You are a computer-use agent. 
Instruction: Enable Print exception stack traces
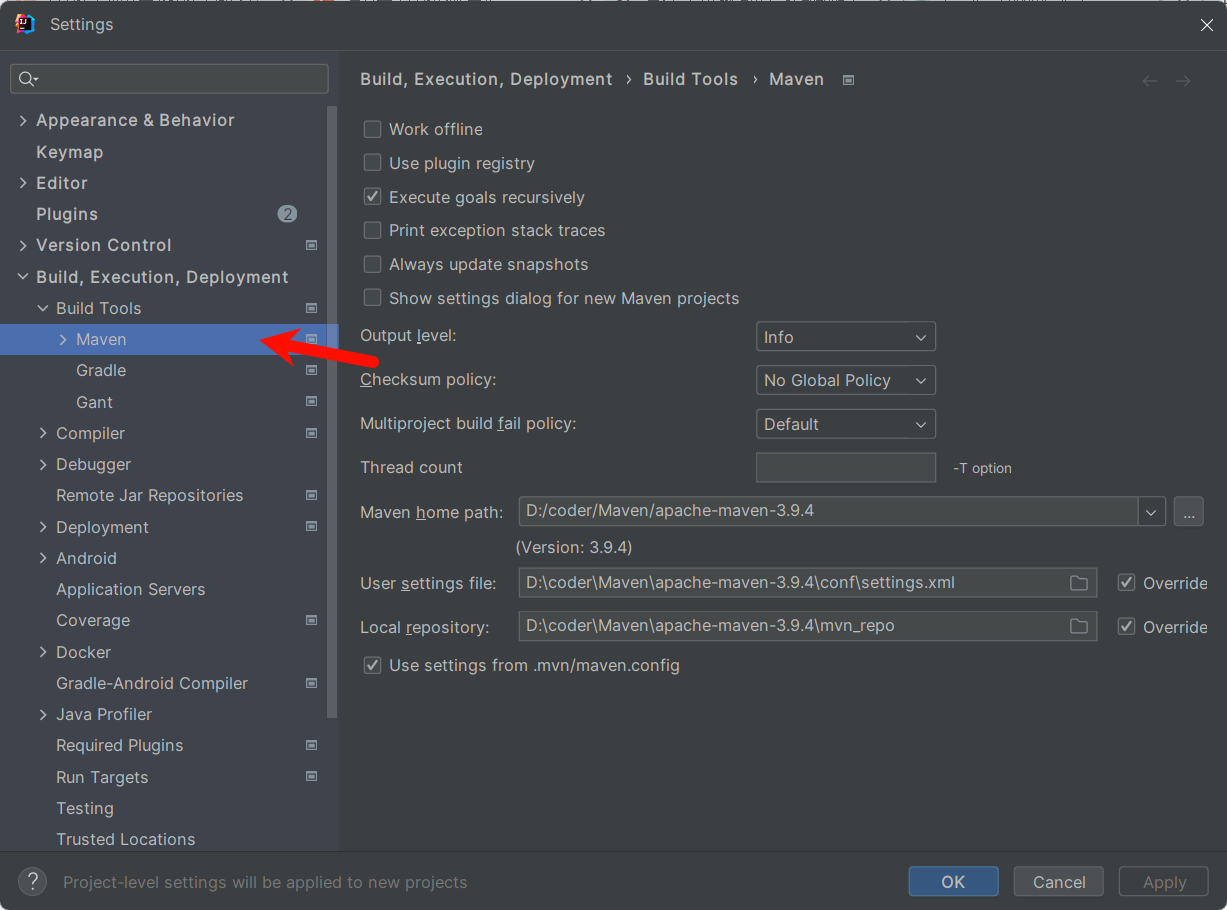[x=372, y=230]
